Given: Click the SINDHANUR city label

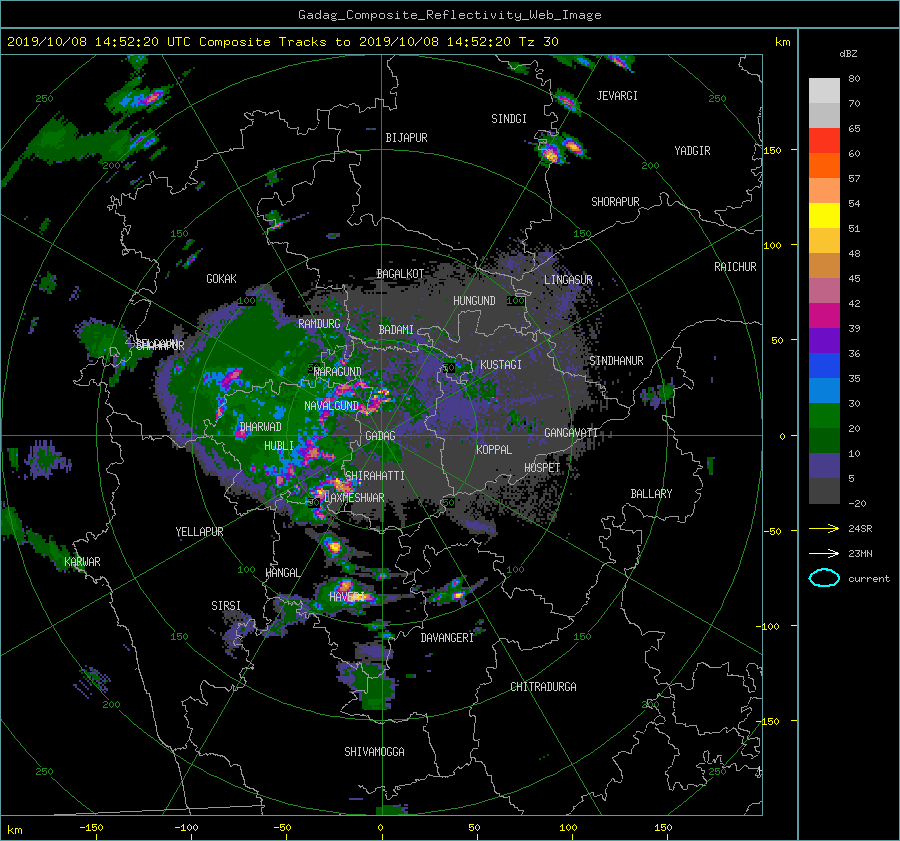Looking at the screenshot, I should click(x=616, y=361).
